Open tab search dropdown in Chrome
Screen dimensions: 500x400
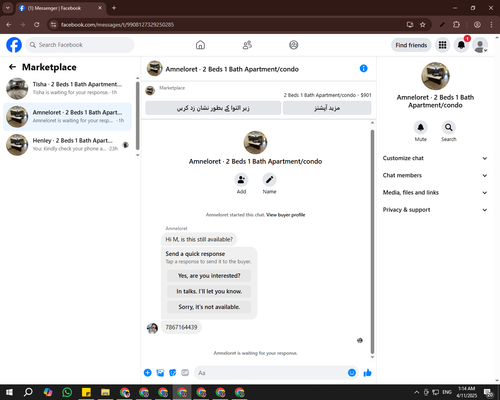coord(7,8)
